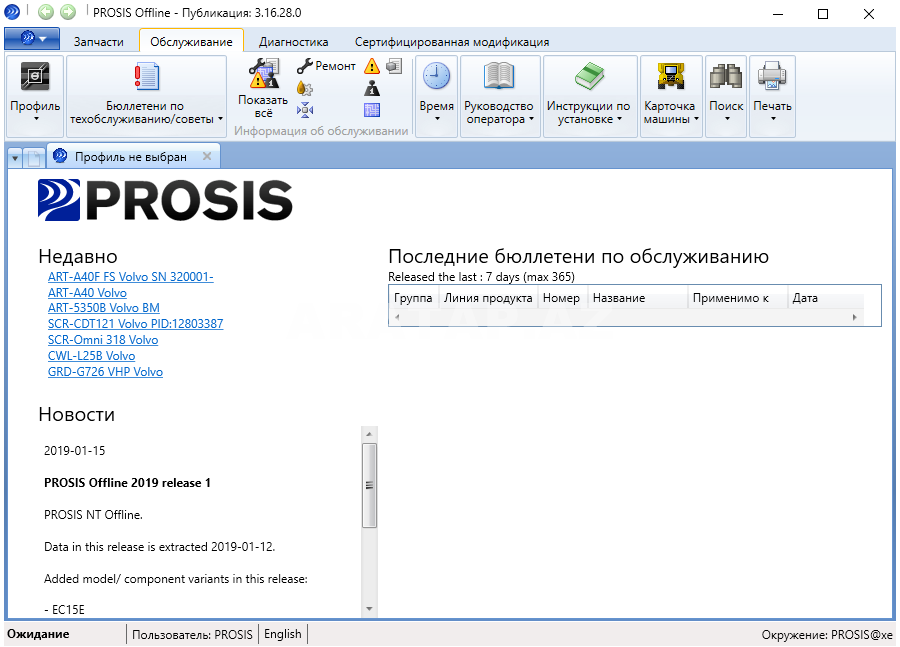The image size is (900, 647).
Task: Sort by the Группа column header
Action: pyautogui.click(x=413, y=298)
